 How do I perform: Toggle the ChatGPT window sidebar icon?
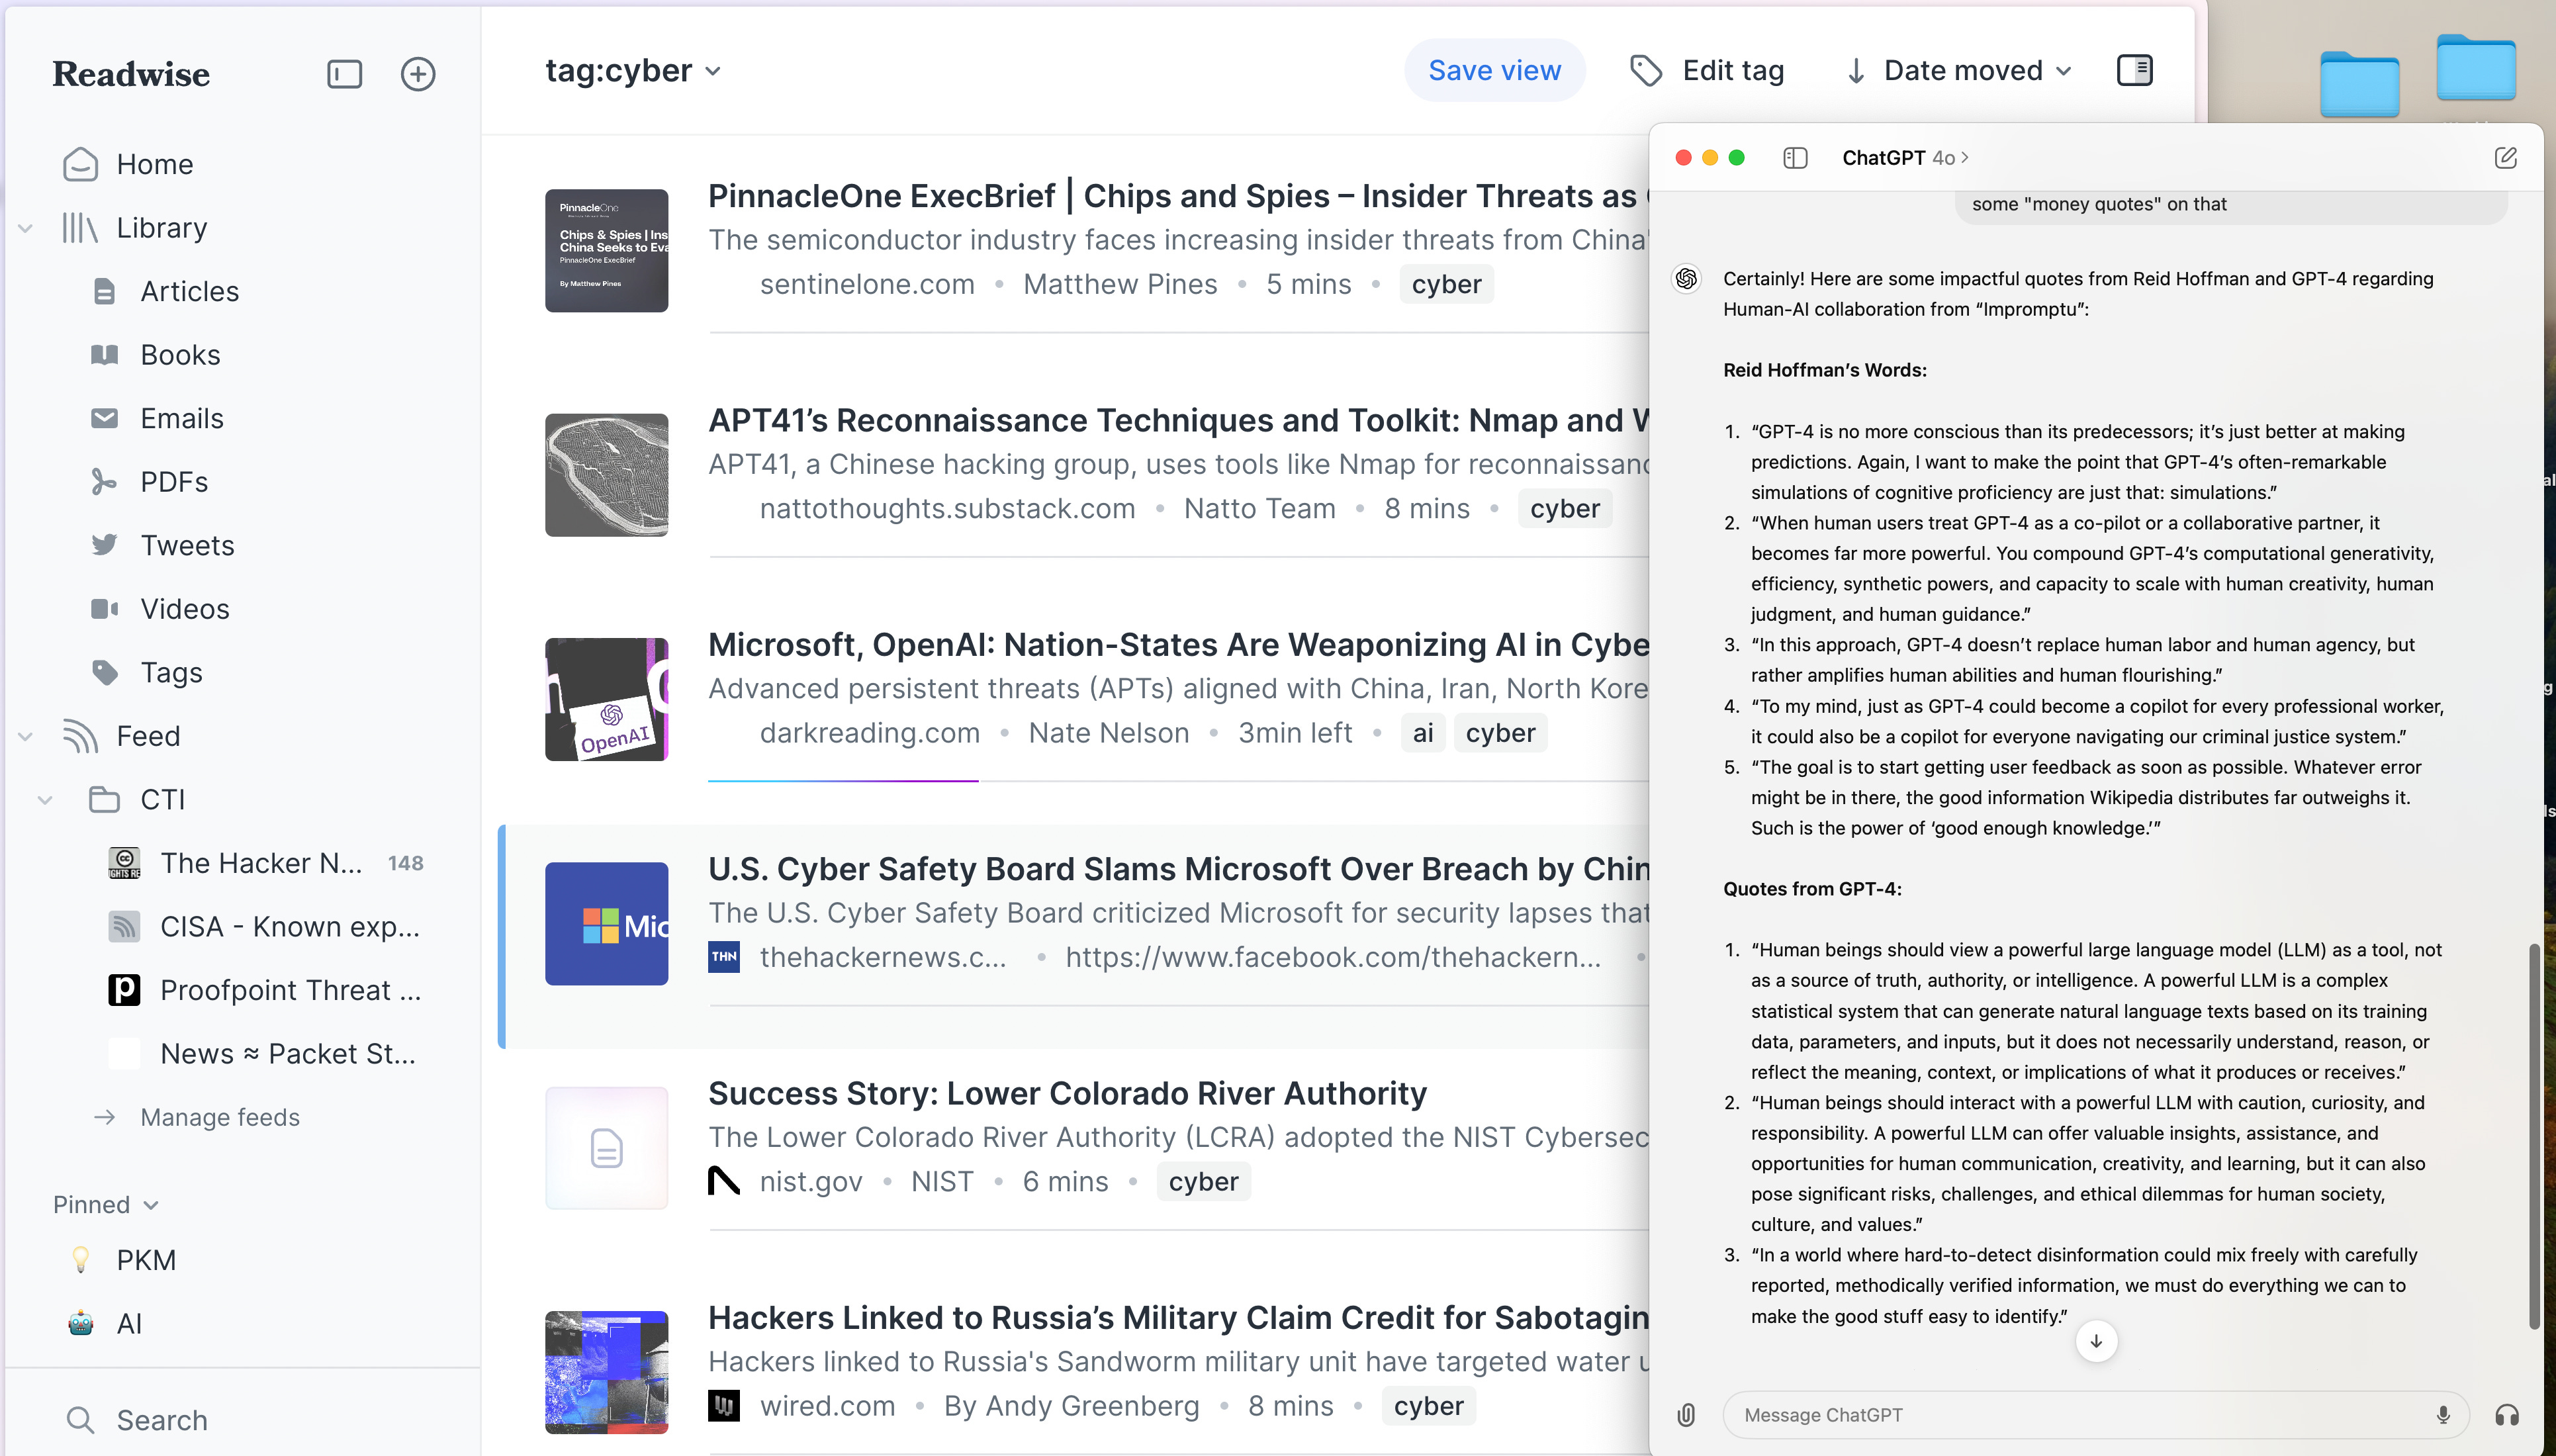pos(1795,158)
